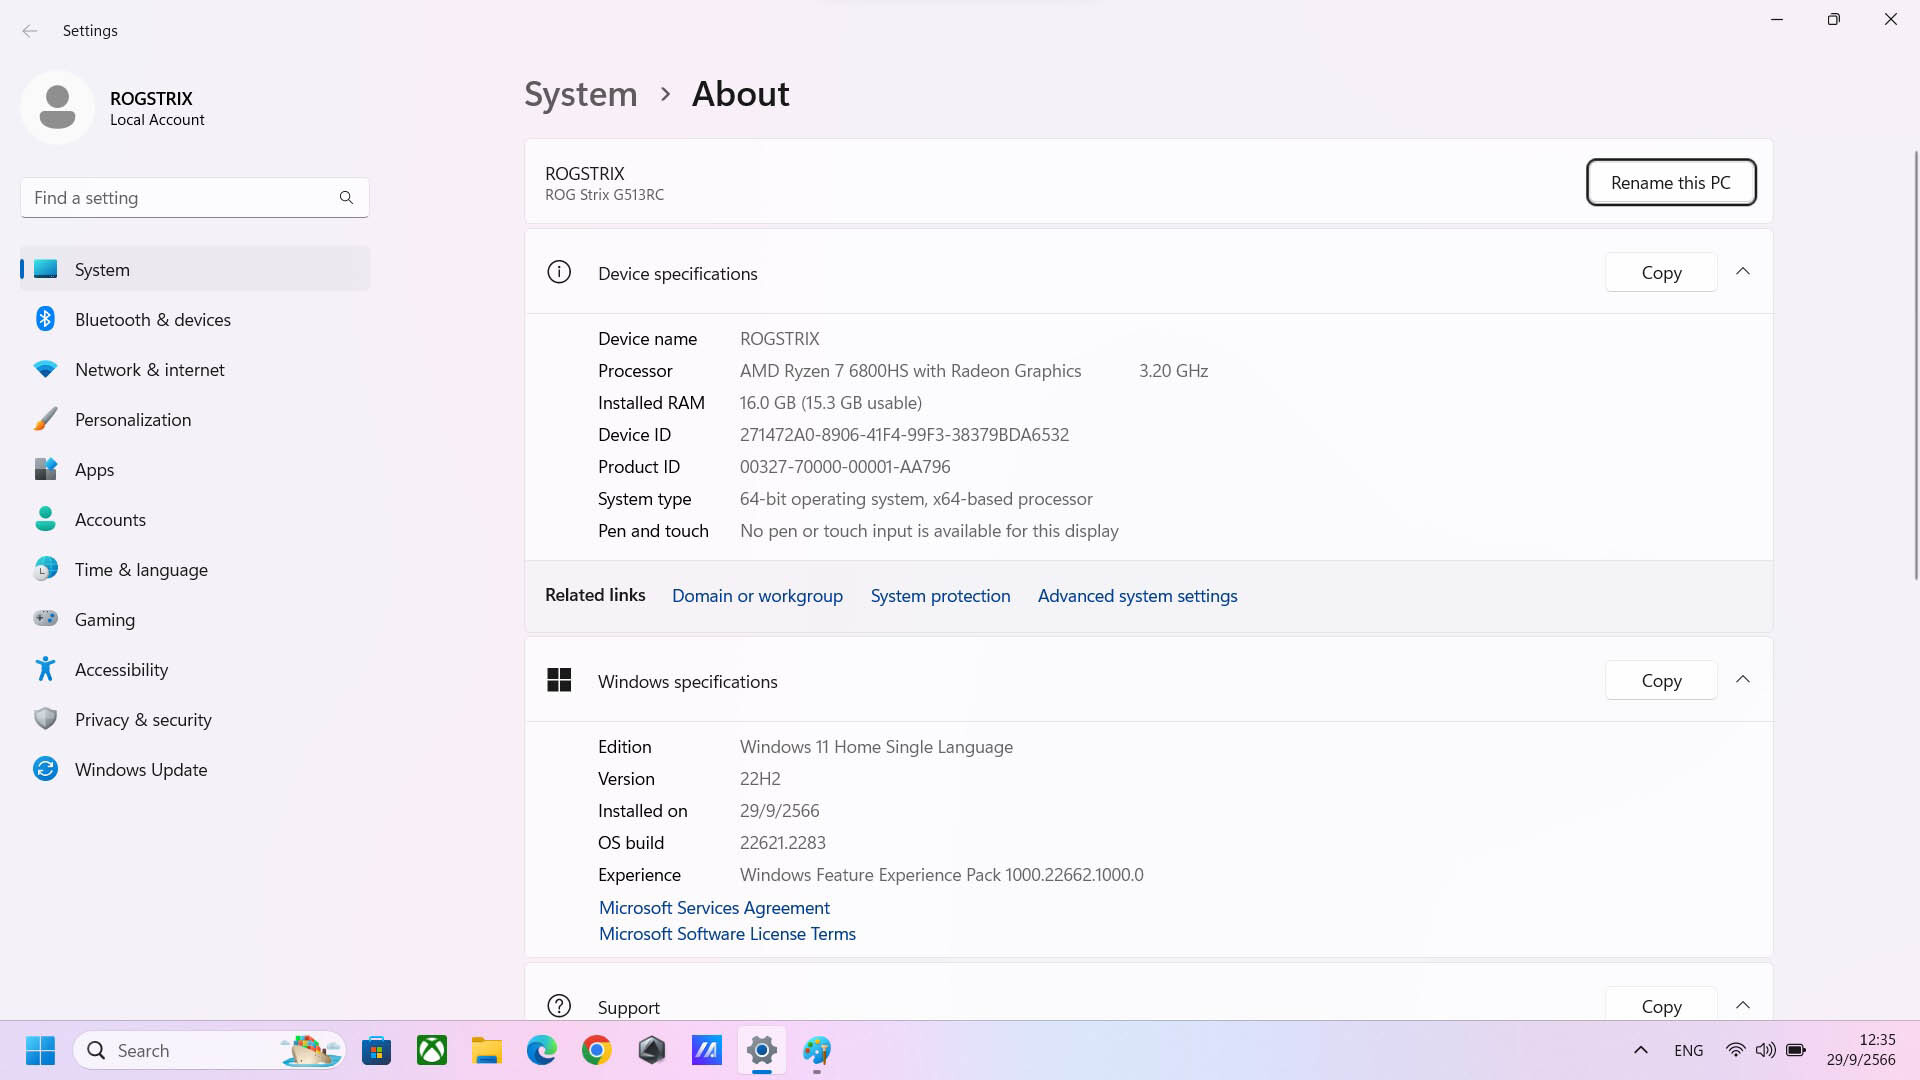Click the Gaming controller icon

pyautogui.click(x=45, y=619)
